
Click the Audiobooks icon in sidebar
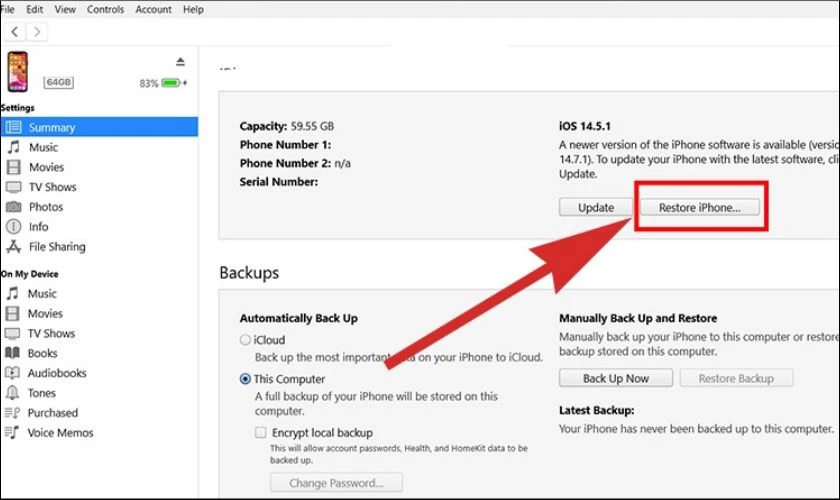12,372
